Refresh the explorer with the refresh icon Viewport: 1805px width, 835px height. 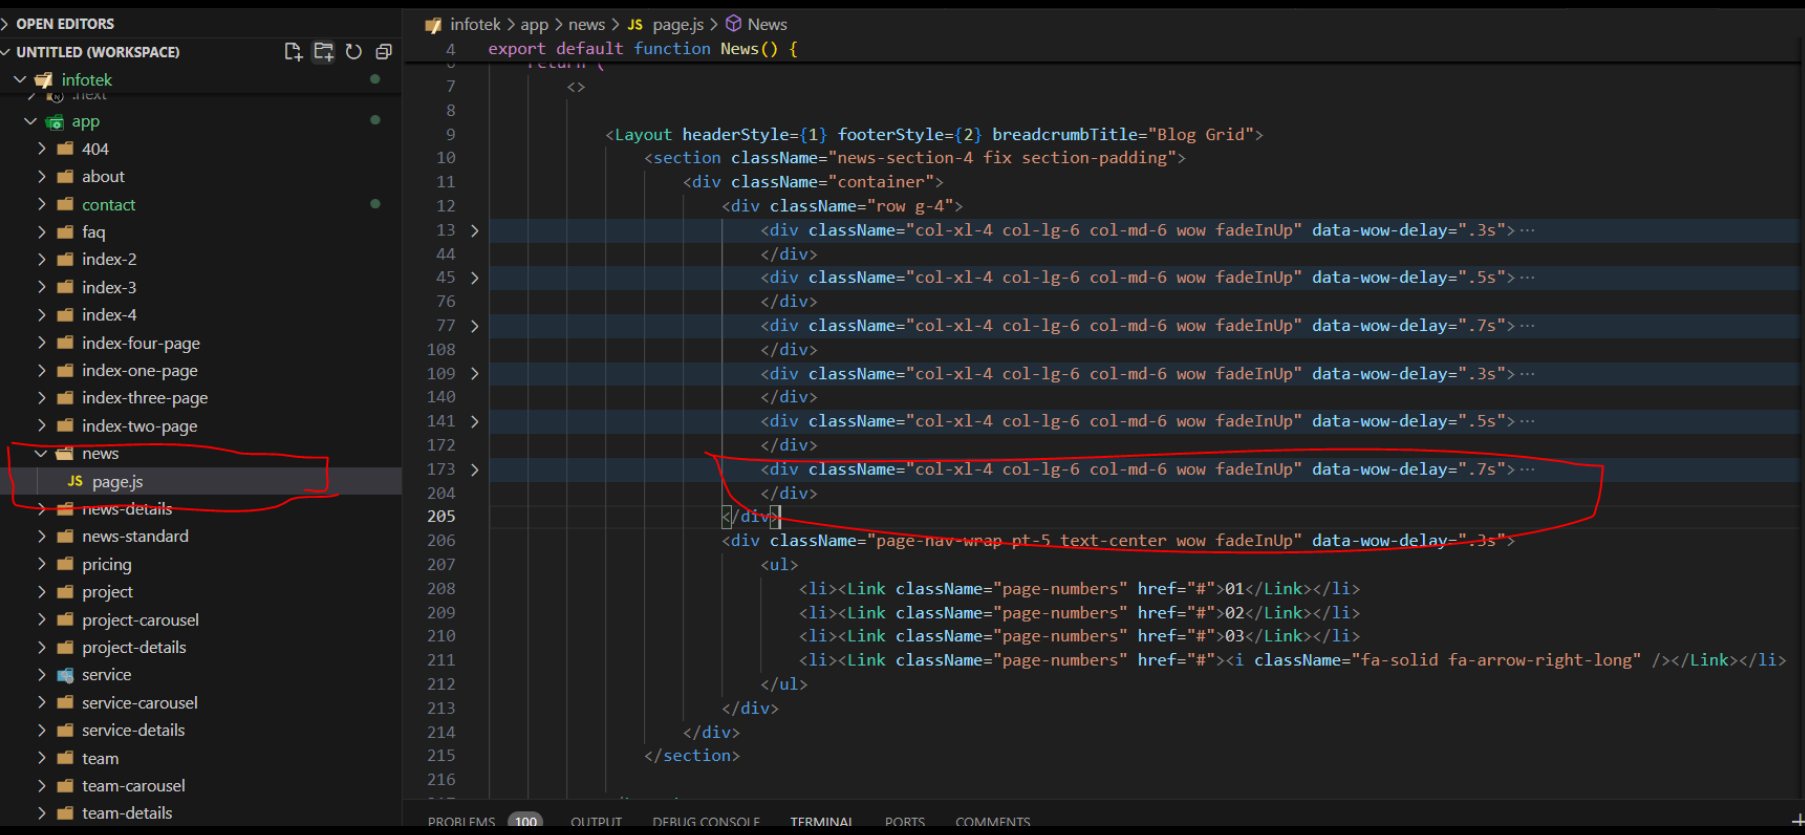(x=354, y=52)
